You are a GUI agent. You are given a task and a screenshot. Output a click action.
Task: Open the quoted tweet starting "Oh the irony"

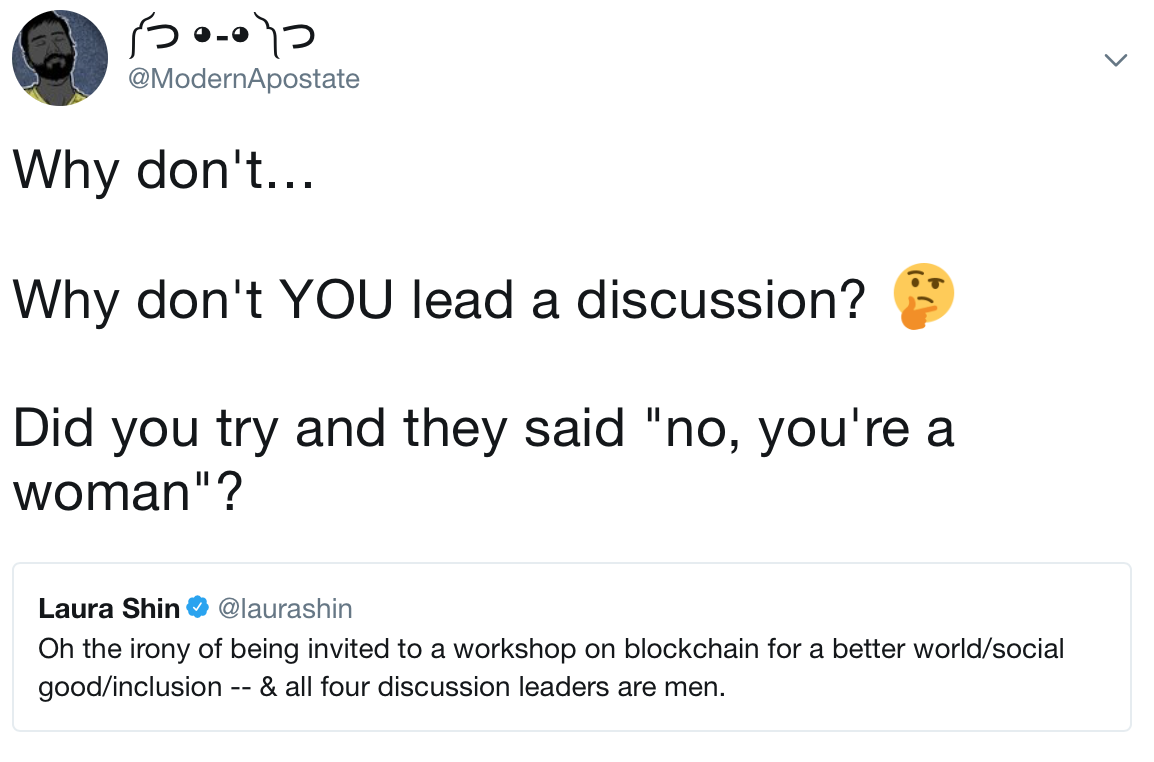click(571, 667)
